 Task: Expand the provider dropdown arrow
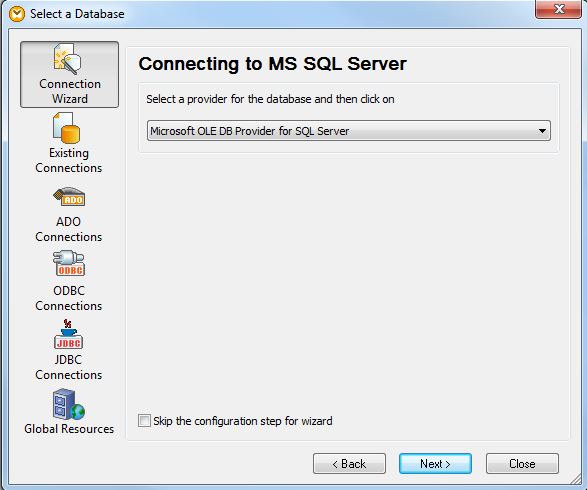coord(542,131)
